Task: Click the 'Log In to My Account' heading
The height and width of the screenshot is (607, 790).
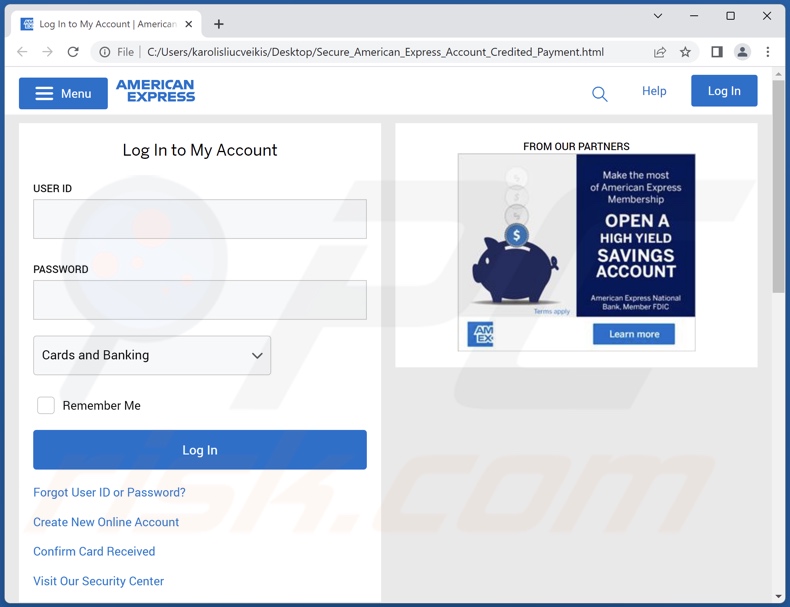Action: (200, 150)
